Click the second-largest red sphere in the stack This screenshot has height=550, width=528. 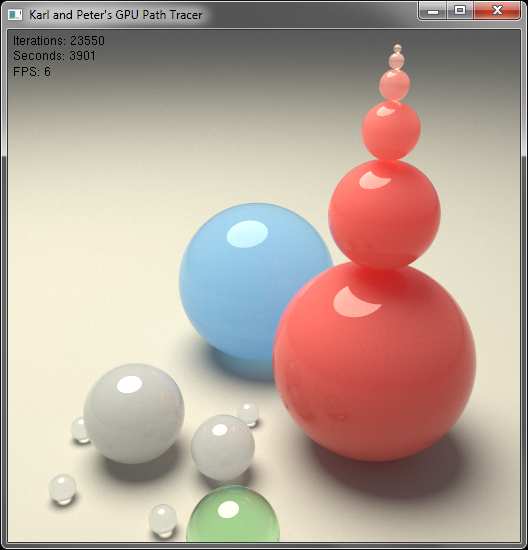385,214
